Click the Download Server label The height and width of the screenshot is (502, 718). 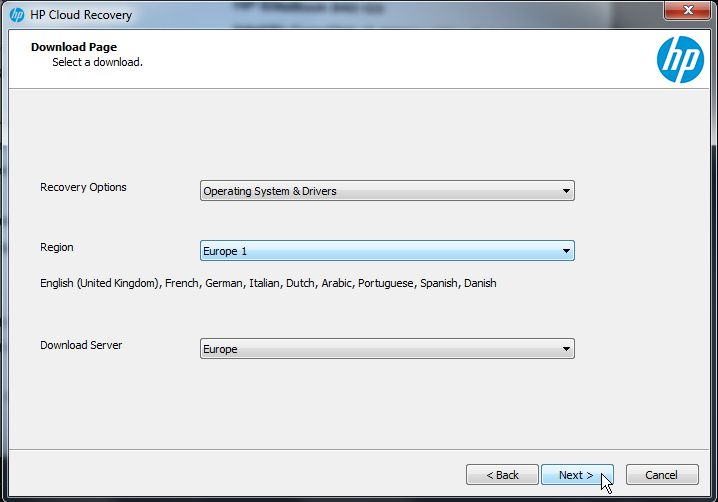81,345
